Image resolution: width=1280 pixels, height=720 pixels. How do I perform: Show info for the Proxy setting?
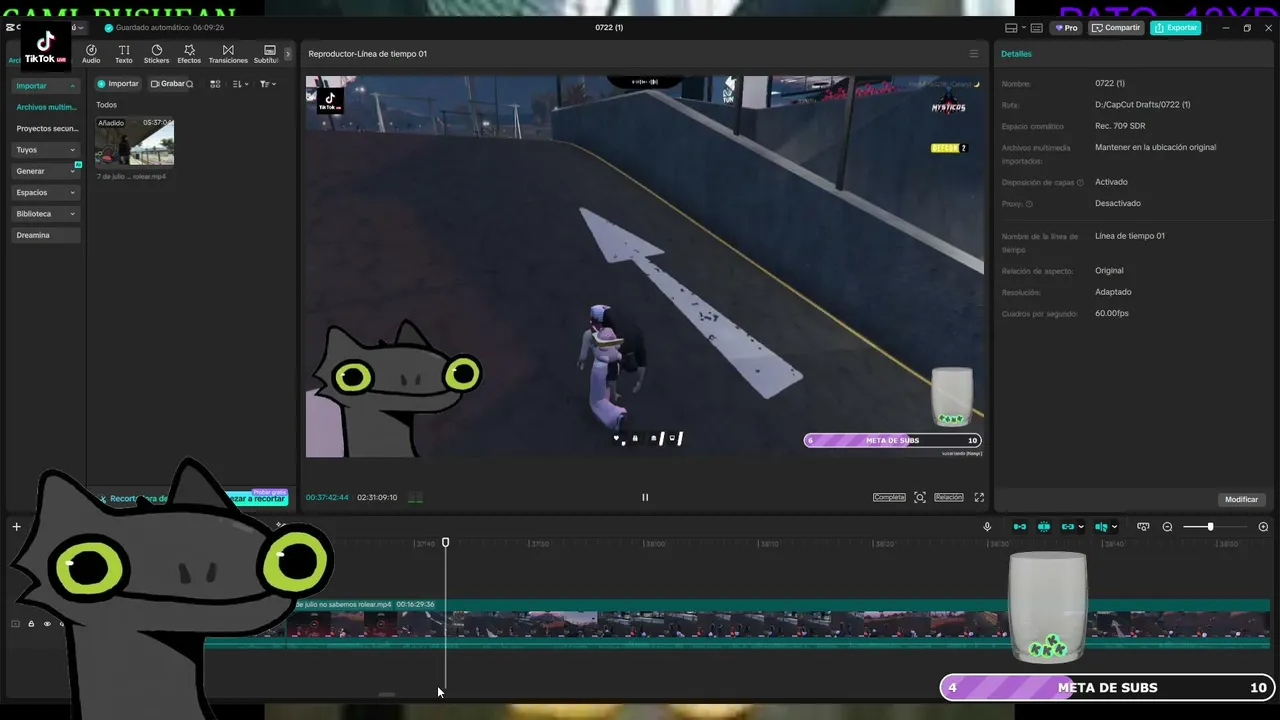pyautogui.click(x=1029, y=204)
